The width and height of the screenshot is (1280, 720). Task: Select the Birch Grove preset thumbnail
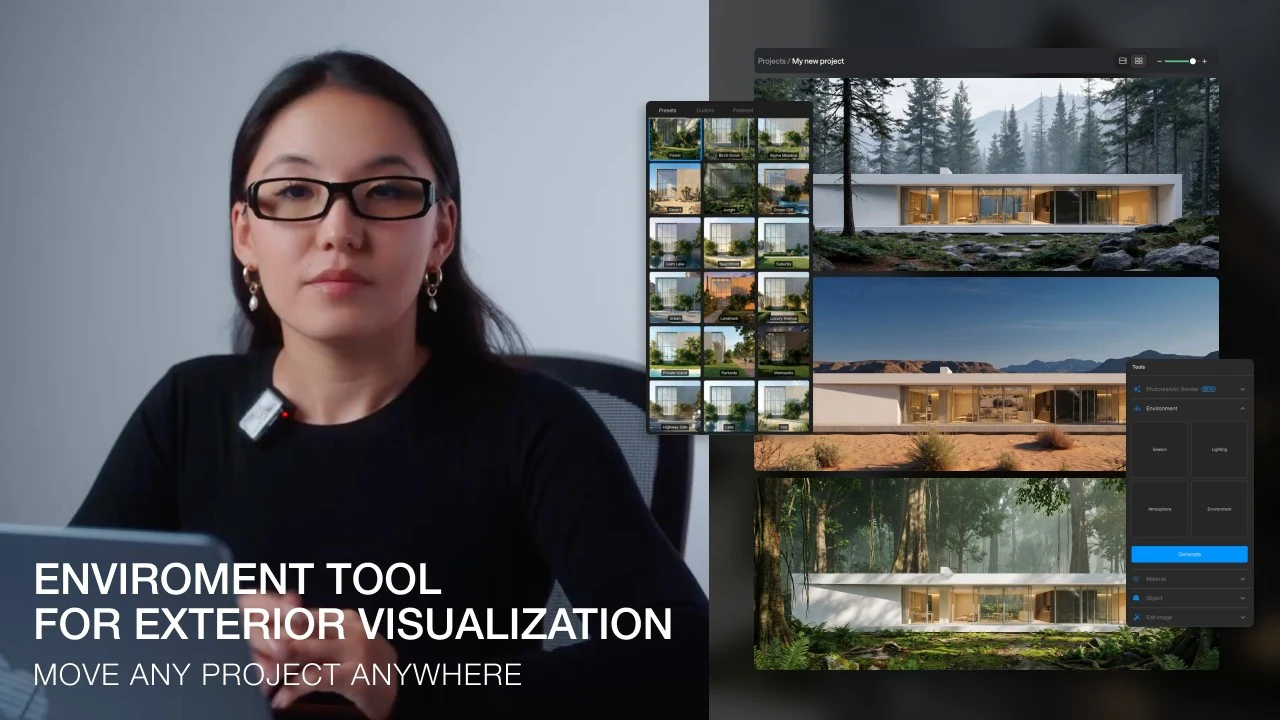click(x=729, y=139)
